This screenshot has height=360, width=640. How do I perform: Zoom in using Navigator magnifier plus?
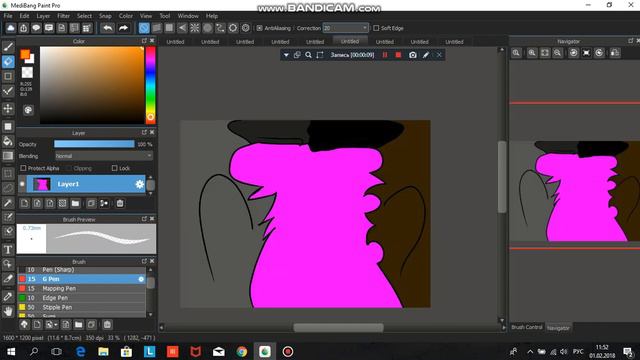point(532,53)
